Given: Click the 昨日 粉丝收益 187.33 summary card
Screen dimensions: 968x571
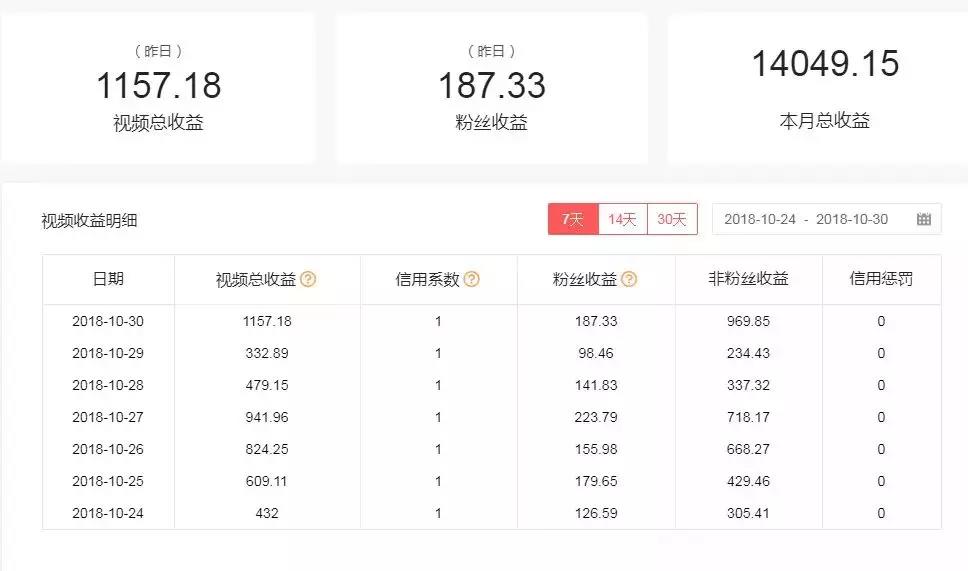Looking at the screenshot, I should [491, 88].
